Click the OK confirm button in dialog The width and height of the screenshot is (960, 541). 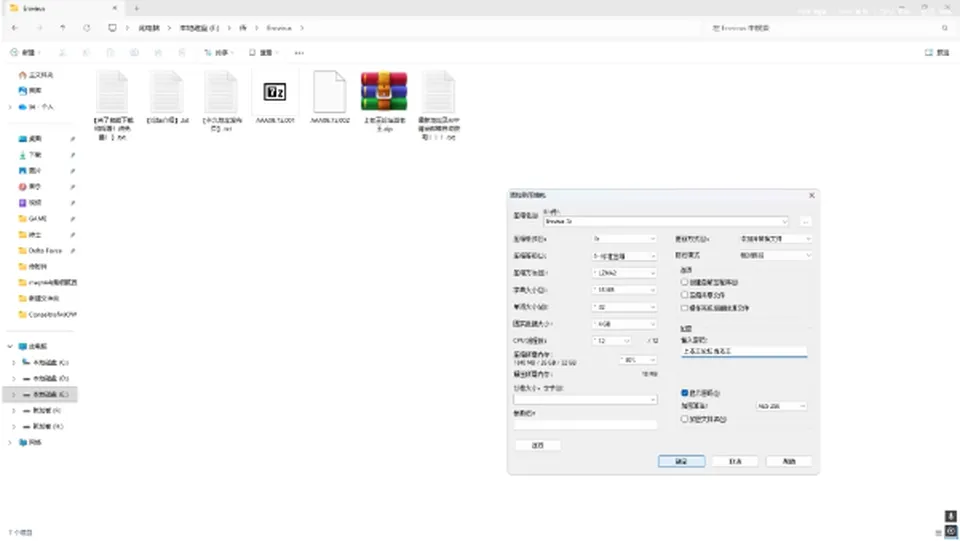(681, 461)
